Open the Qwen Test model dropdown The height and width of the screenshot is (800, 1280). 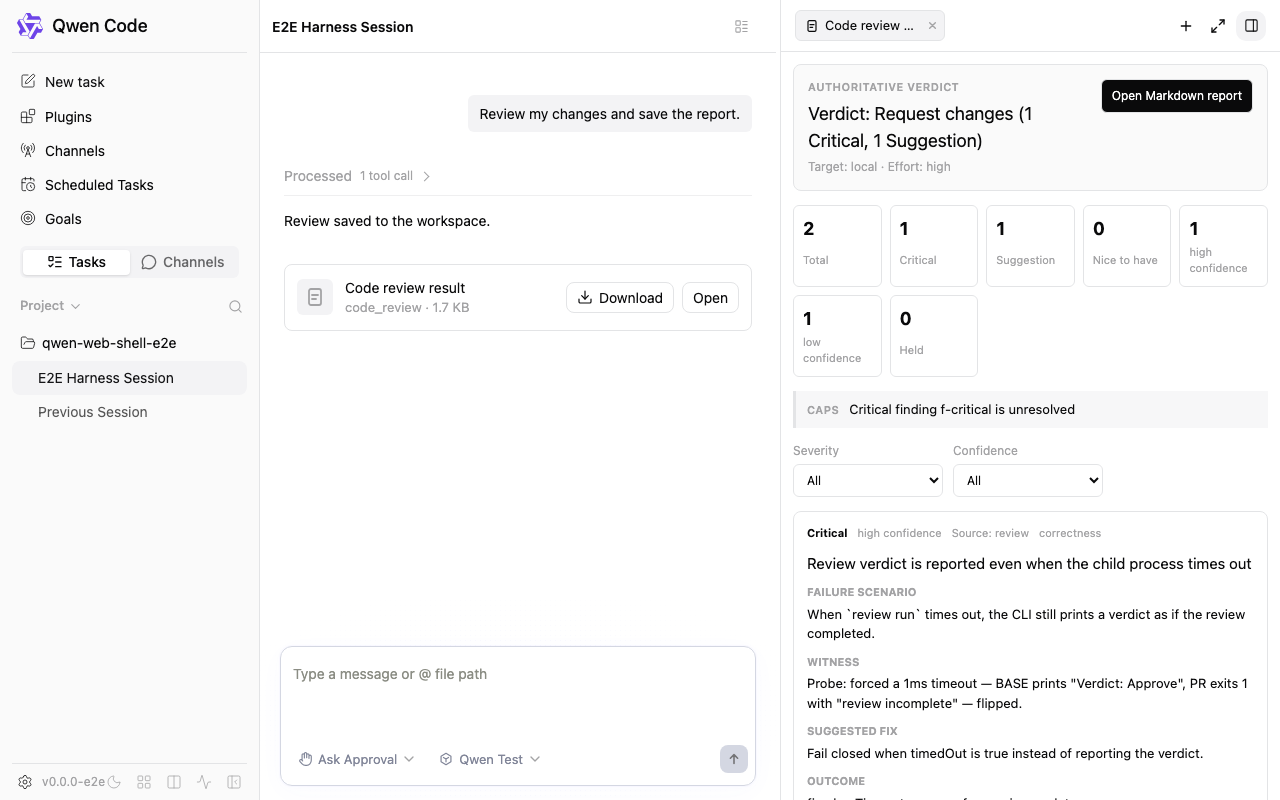(x=490, y=759)
